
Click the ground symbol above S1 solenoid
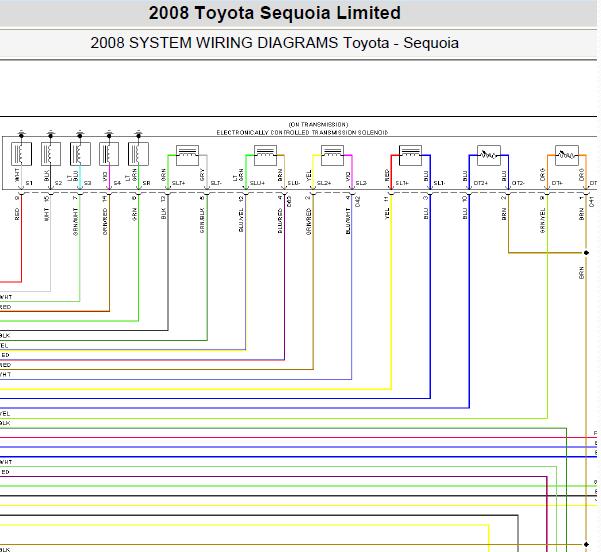[x=21, y=133]
